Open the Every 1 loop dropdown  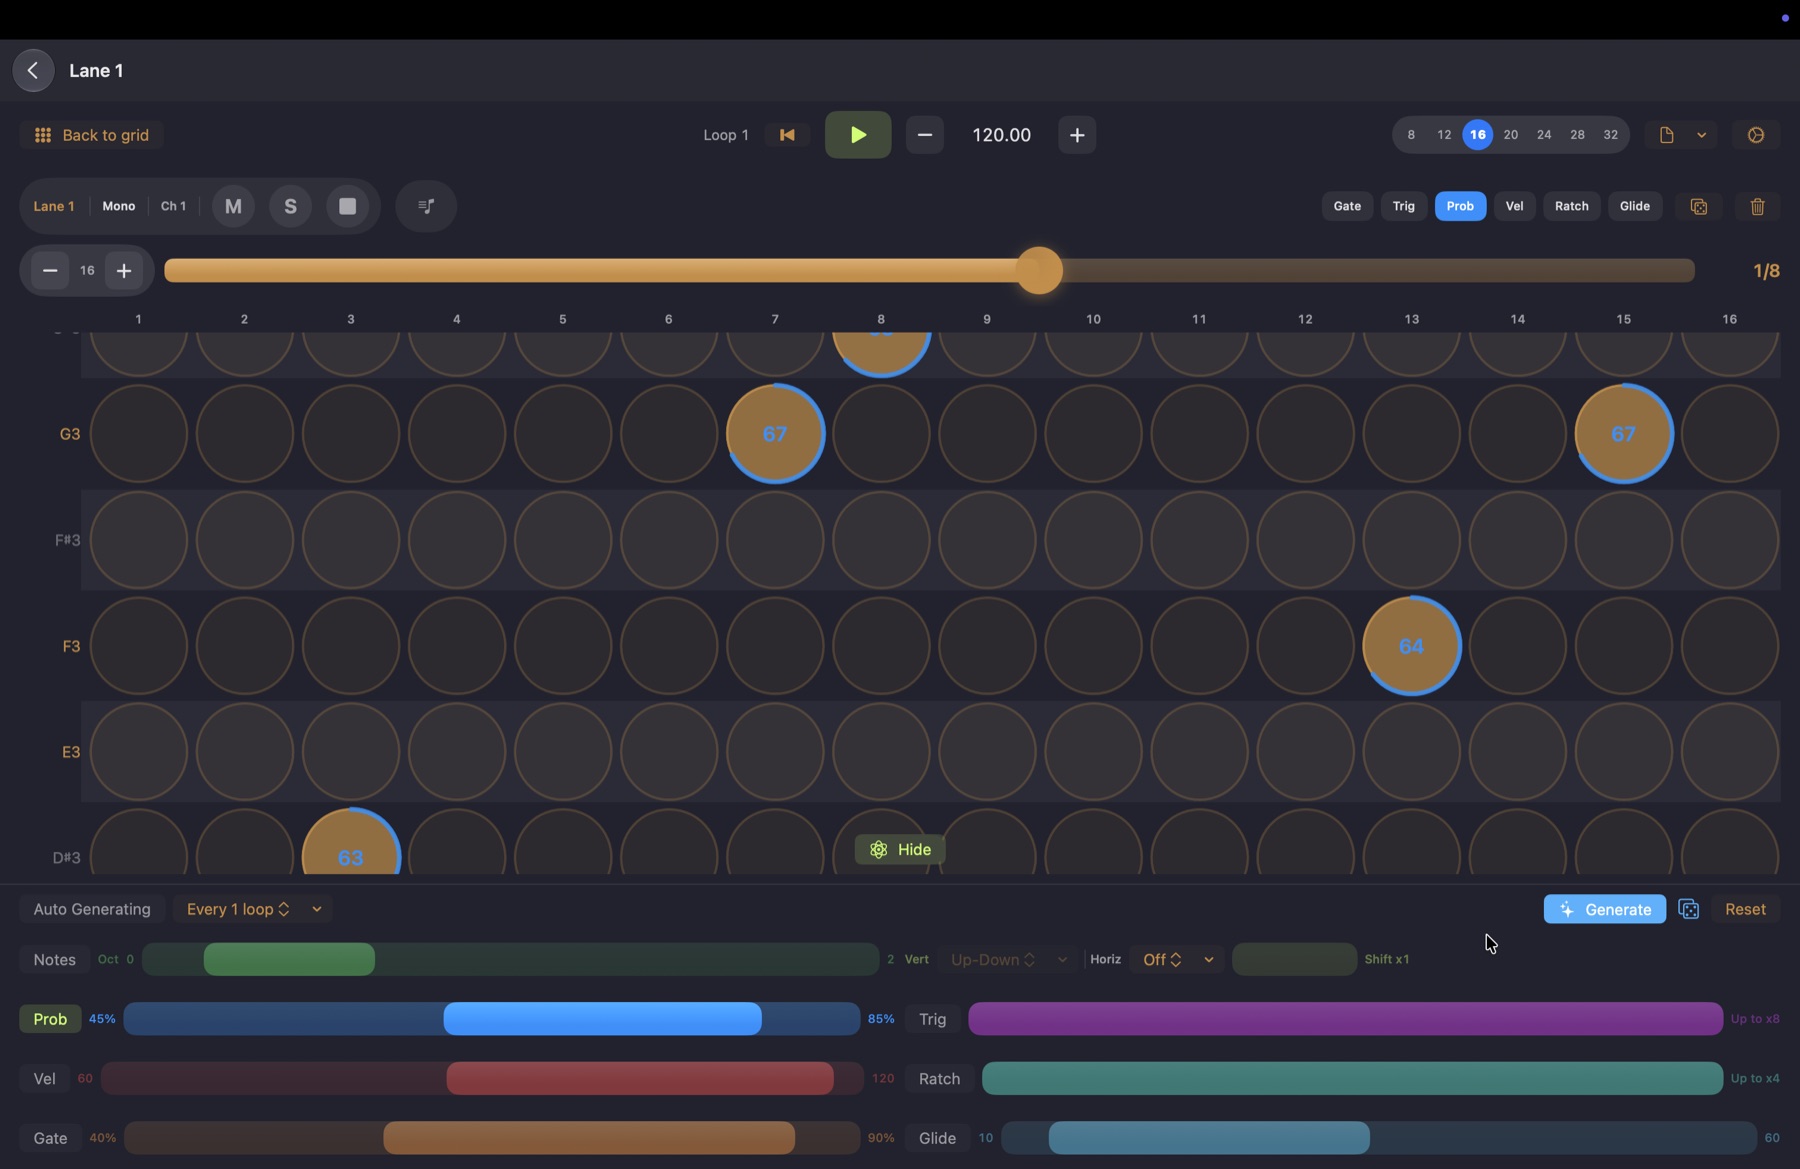[238, 909]
